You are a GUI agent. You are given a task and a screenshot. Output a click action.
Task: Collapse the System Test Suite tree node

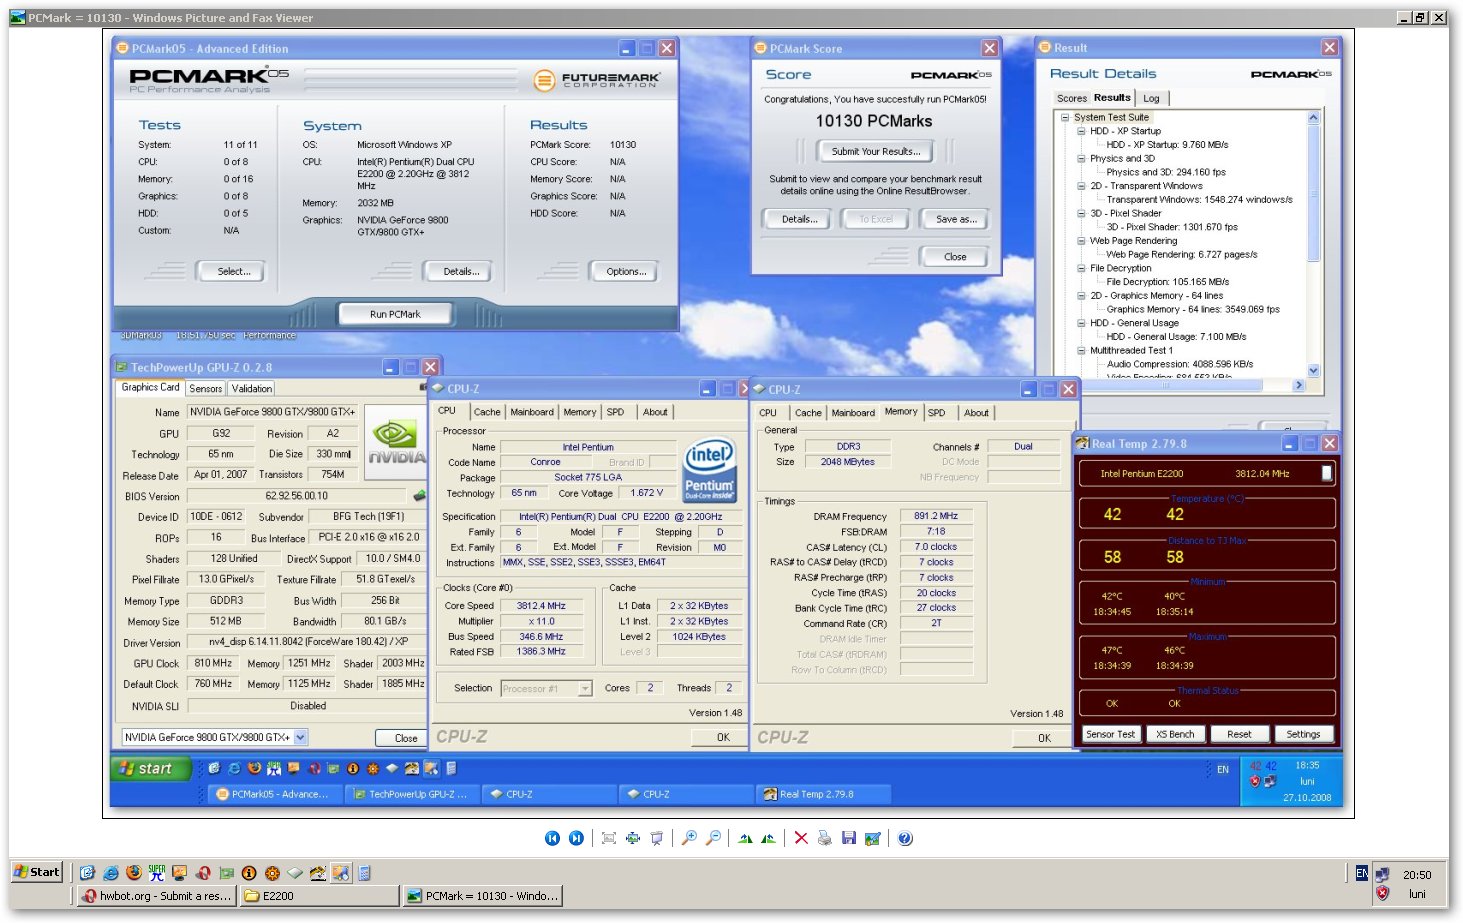pos(1066,117)
